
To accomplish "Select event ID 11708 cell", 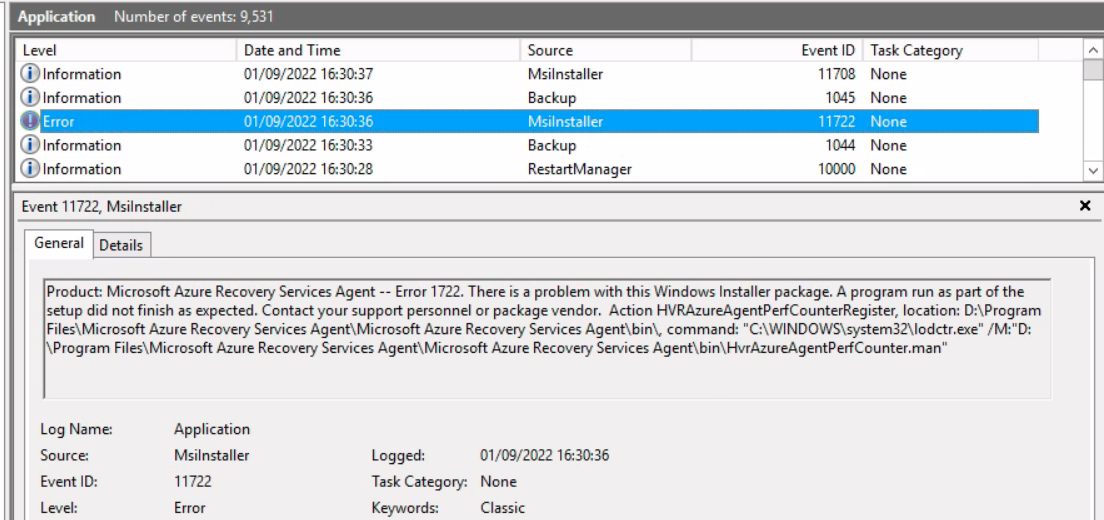I will tap(837, 74).
